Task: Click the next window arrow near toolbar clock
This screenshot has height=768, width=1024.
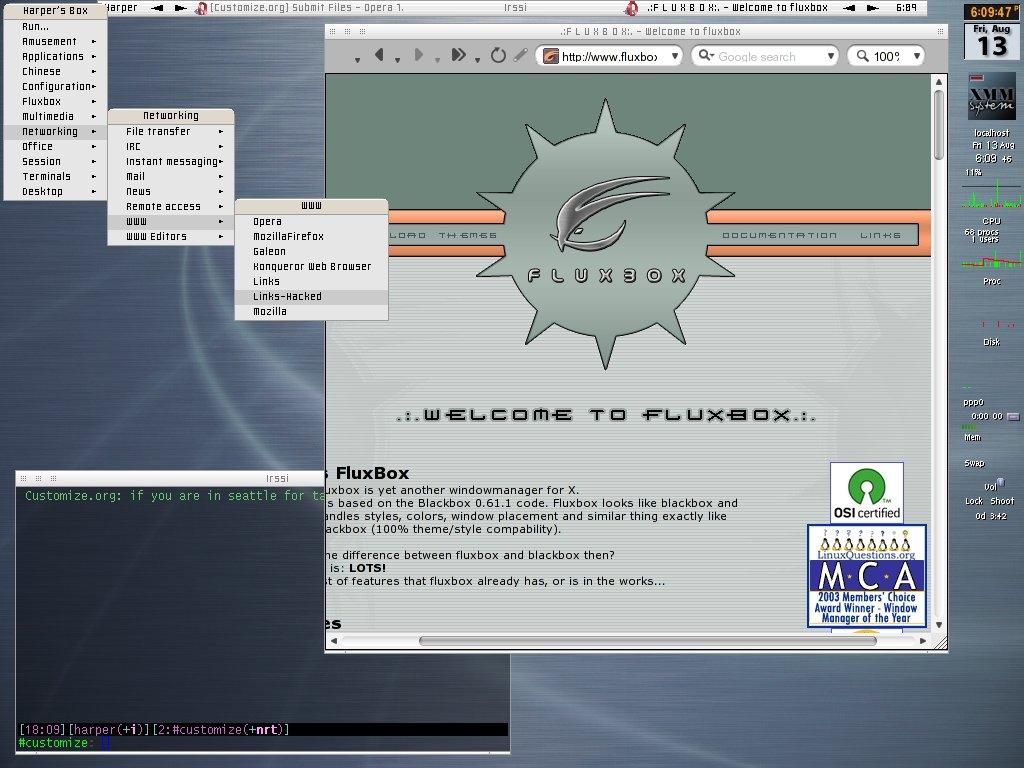Action: pyautogui.click(x=872, y=8)
